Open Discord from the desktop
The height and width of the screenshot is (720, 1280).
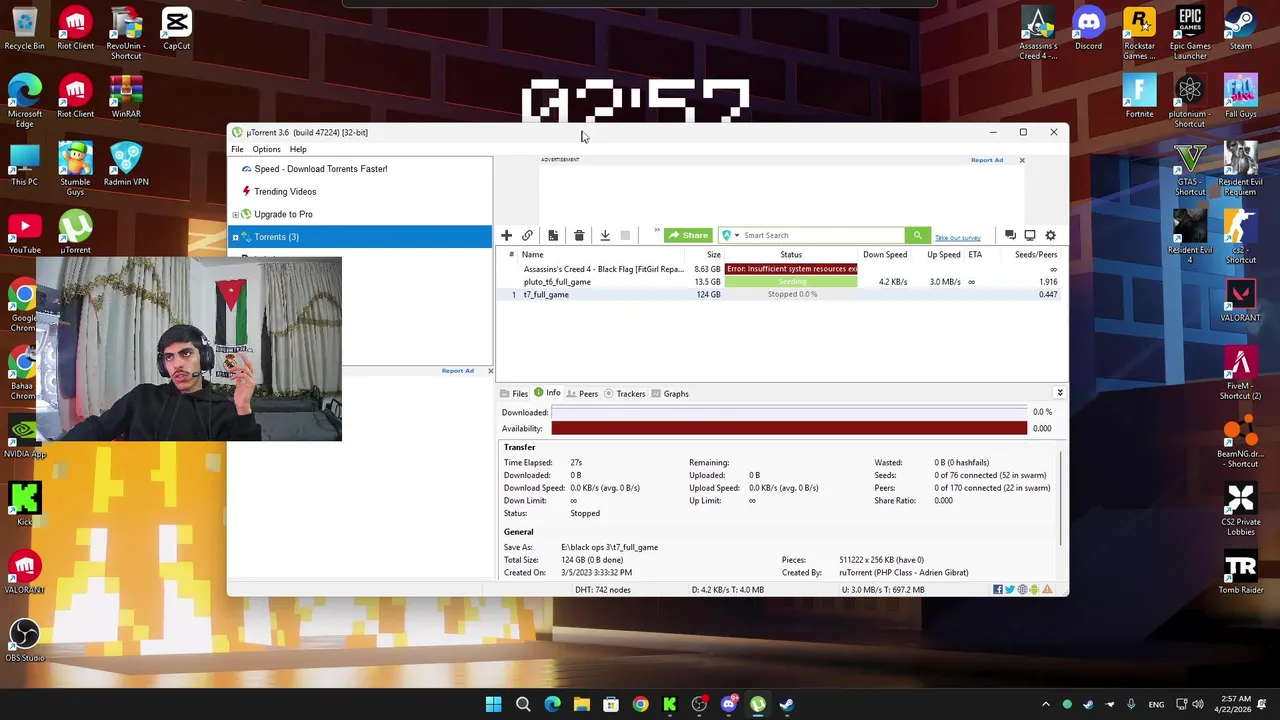pyautogui.click(x=1088, y=29)
